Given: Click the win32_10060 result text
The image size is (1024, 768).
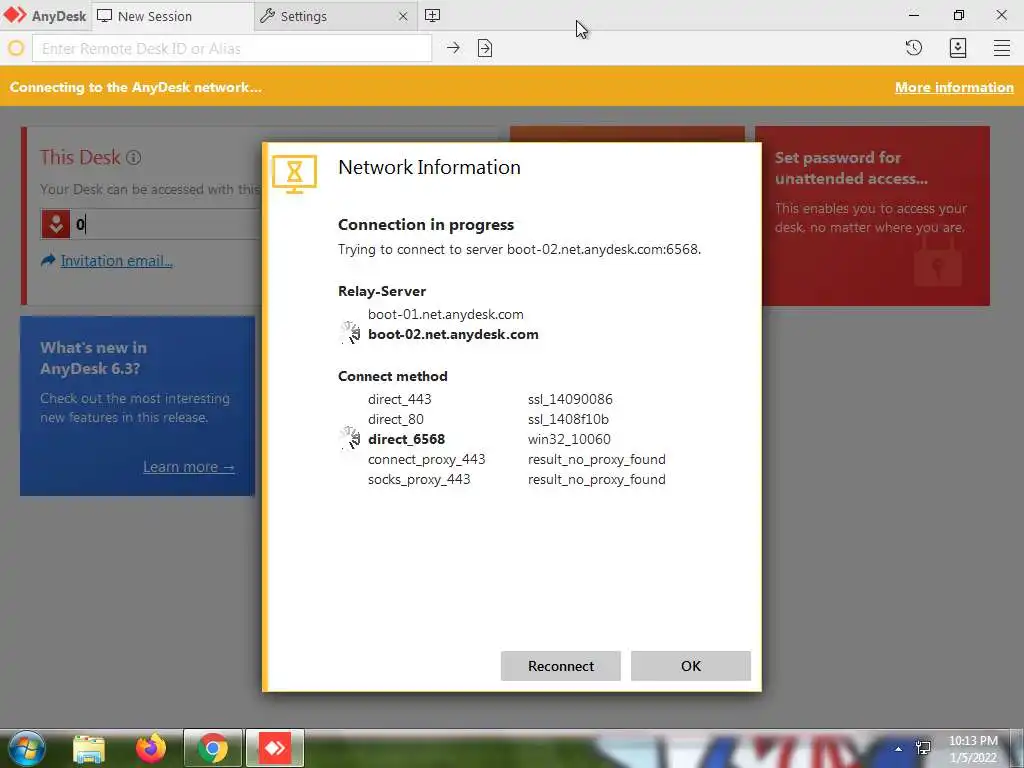Looking at the screenshot, I should (x=569, y=440).
